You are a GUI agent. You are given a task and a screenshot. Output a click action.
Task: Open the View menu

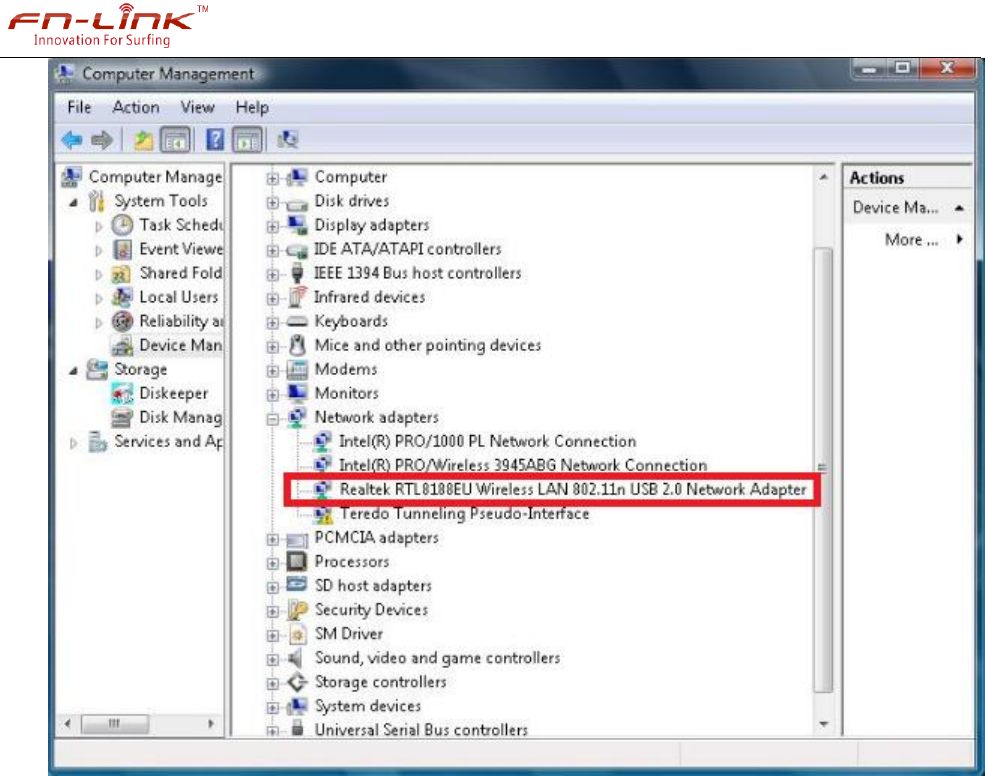[x=197, y=107]
